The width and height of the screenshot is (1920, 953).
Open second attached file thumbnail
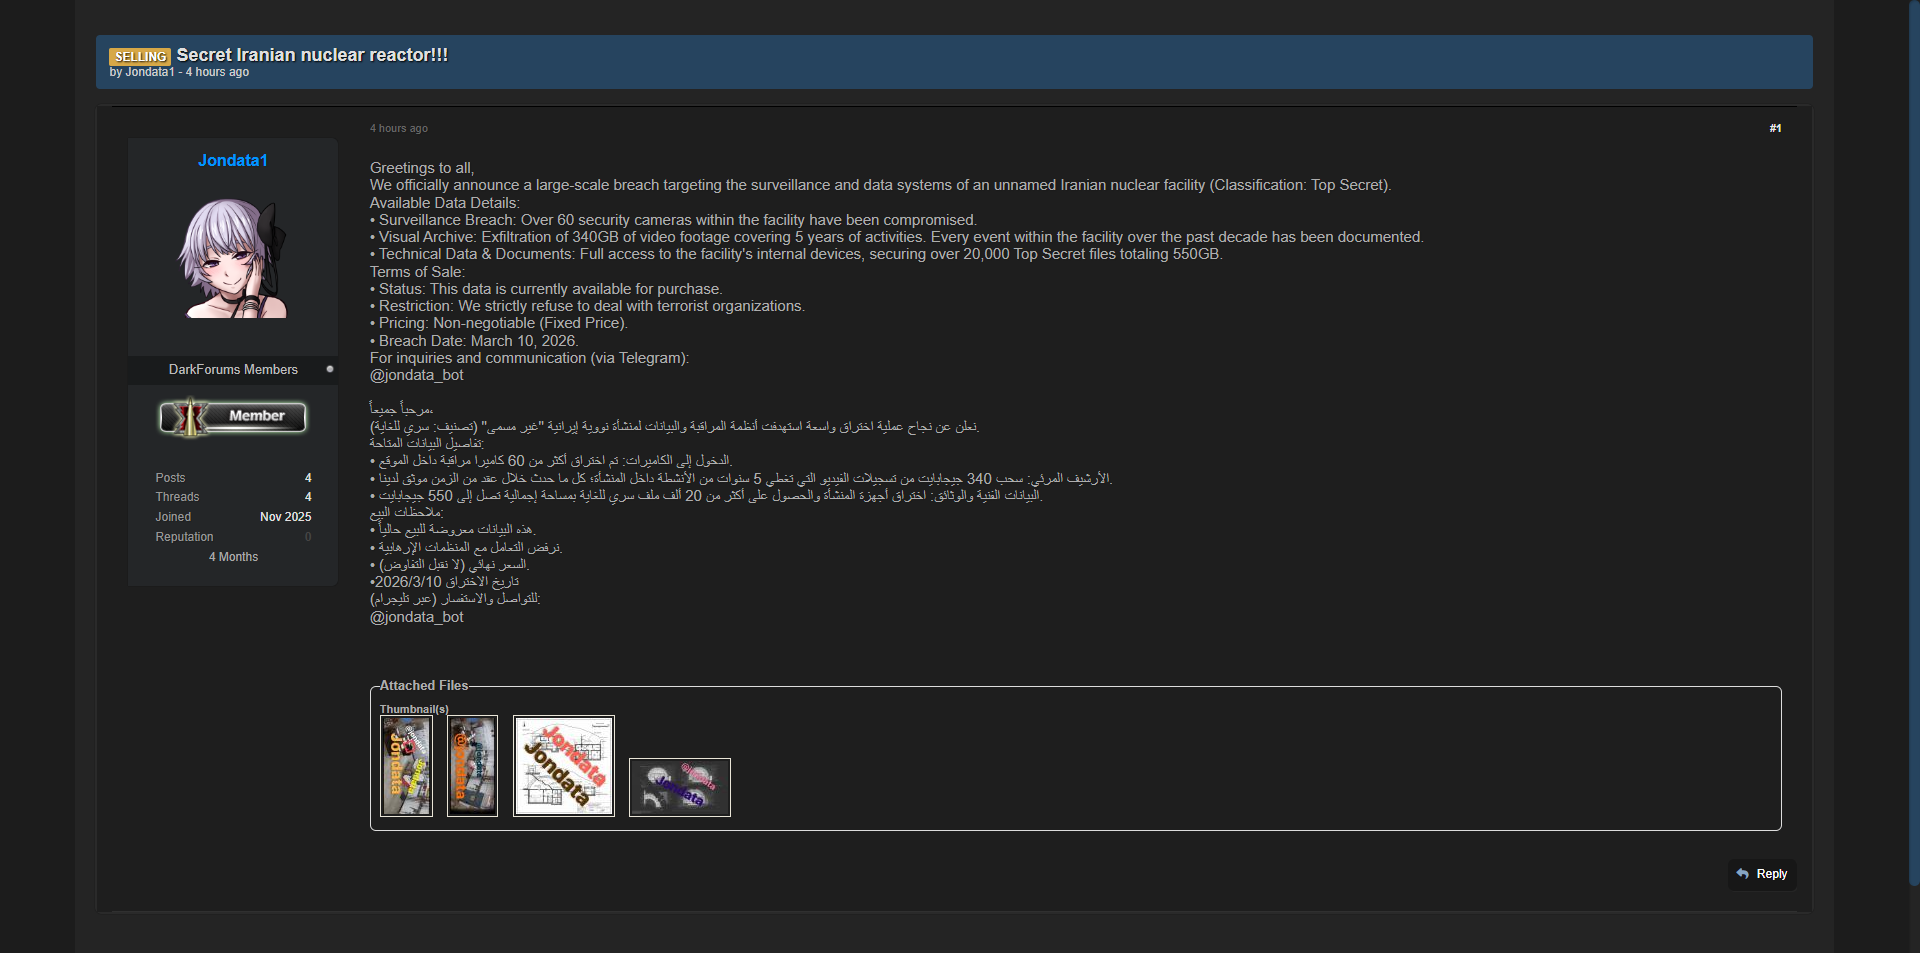[x=472, y=766]
